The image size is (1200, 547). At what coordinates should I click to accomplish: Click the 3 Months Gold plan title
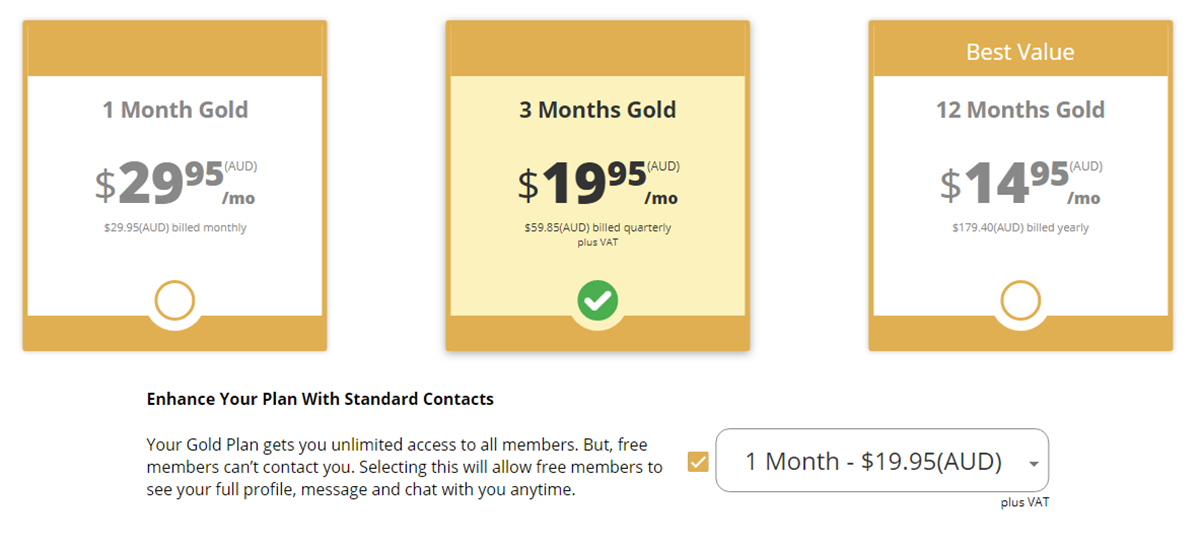click(x=597, y=110)
